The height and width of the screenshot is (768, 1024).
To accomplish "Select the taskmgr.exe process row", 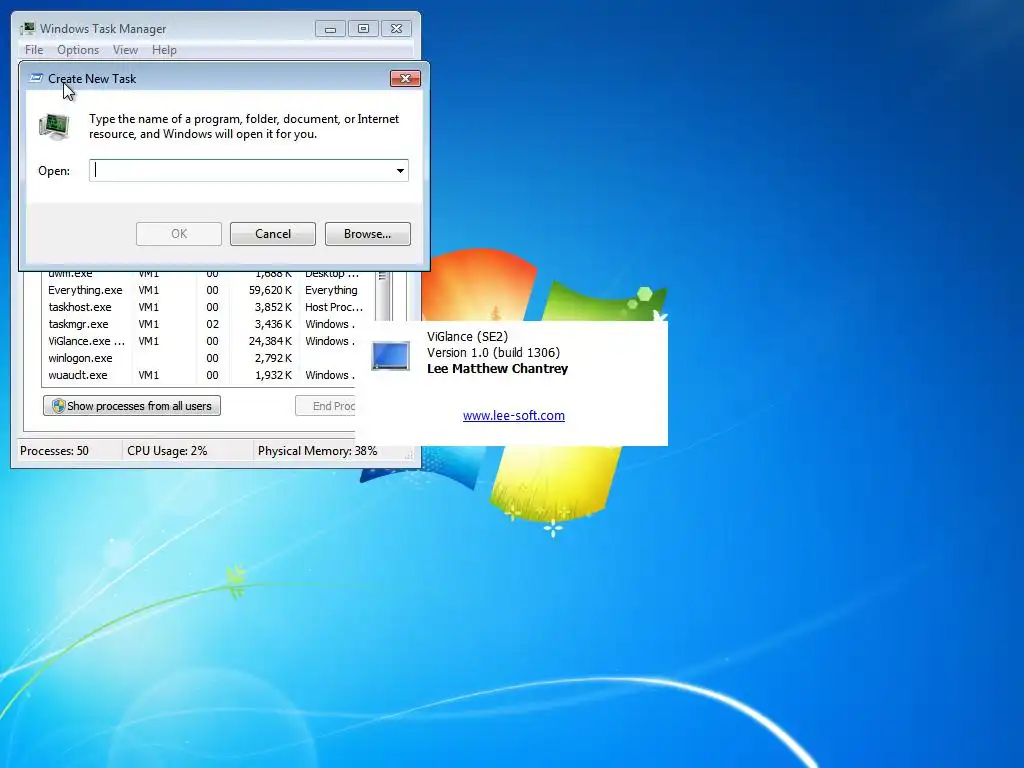I will 199,324.
